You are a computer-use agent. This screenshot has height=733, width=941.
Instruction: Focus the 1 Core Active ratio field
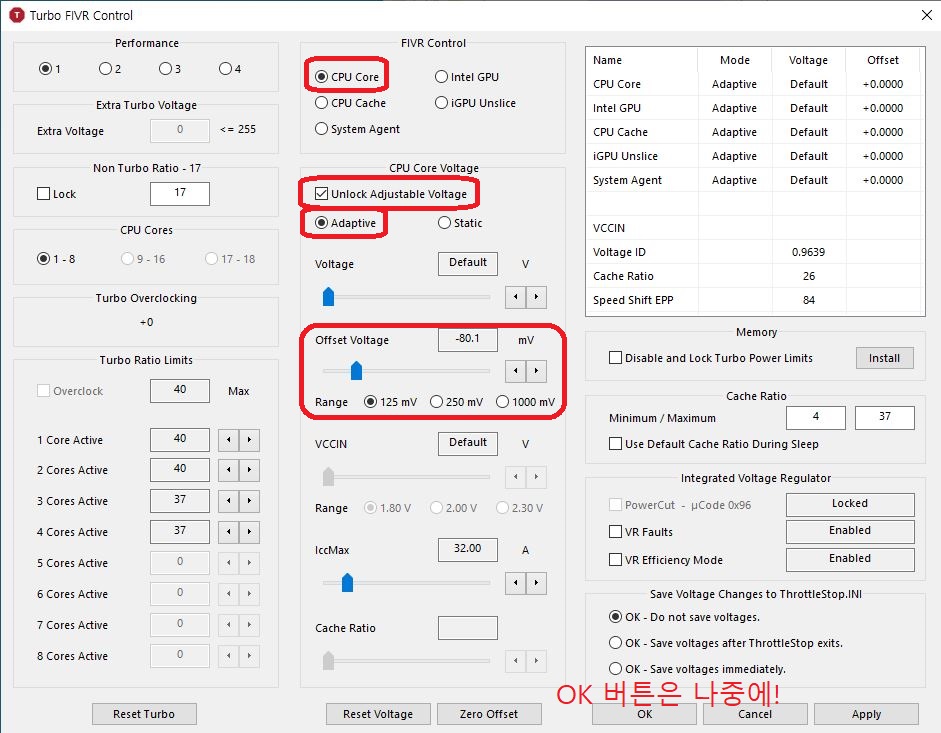pos(180,439)
